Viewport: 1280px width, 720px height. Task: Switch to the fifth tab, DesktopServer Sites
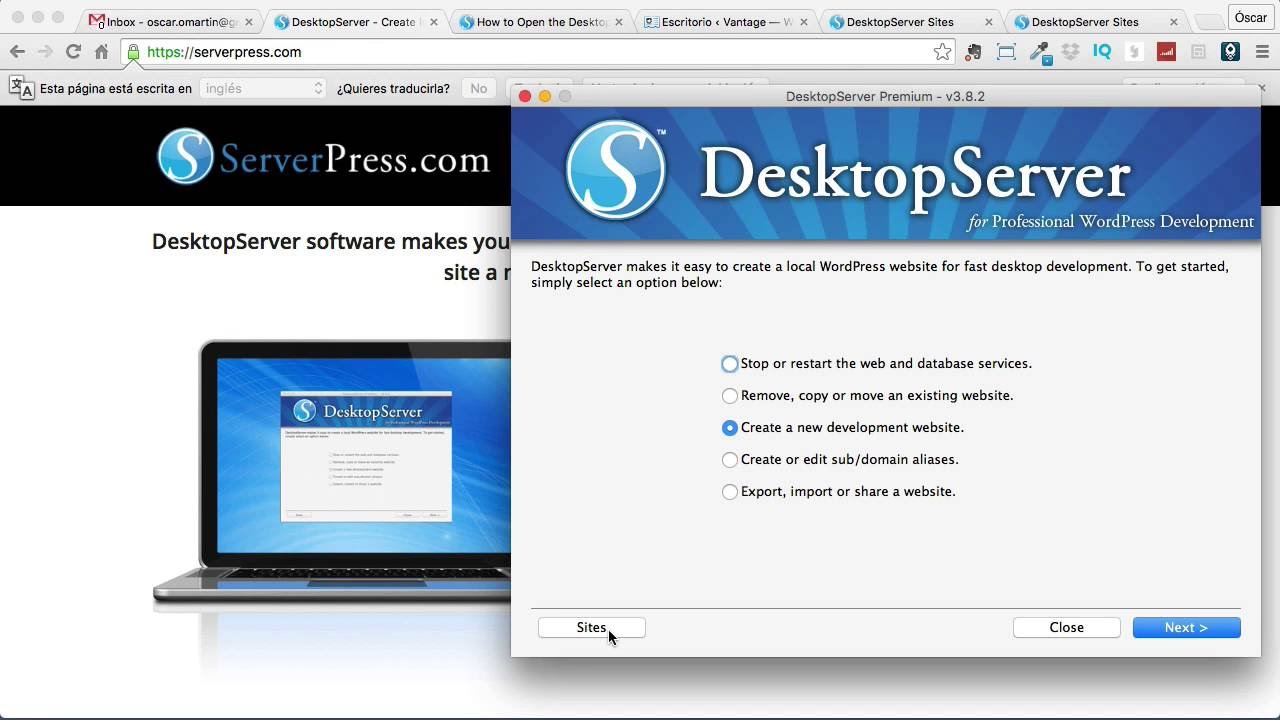click(x=910, y=21)
